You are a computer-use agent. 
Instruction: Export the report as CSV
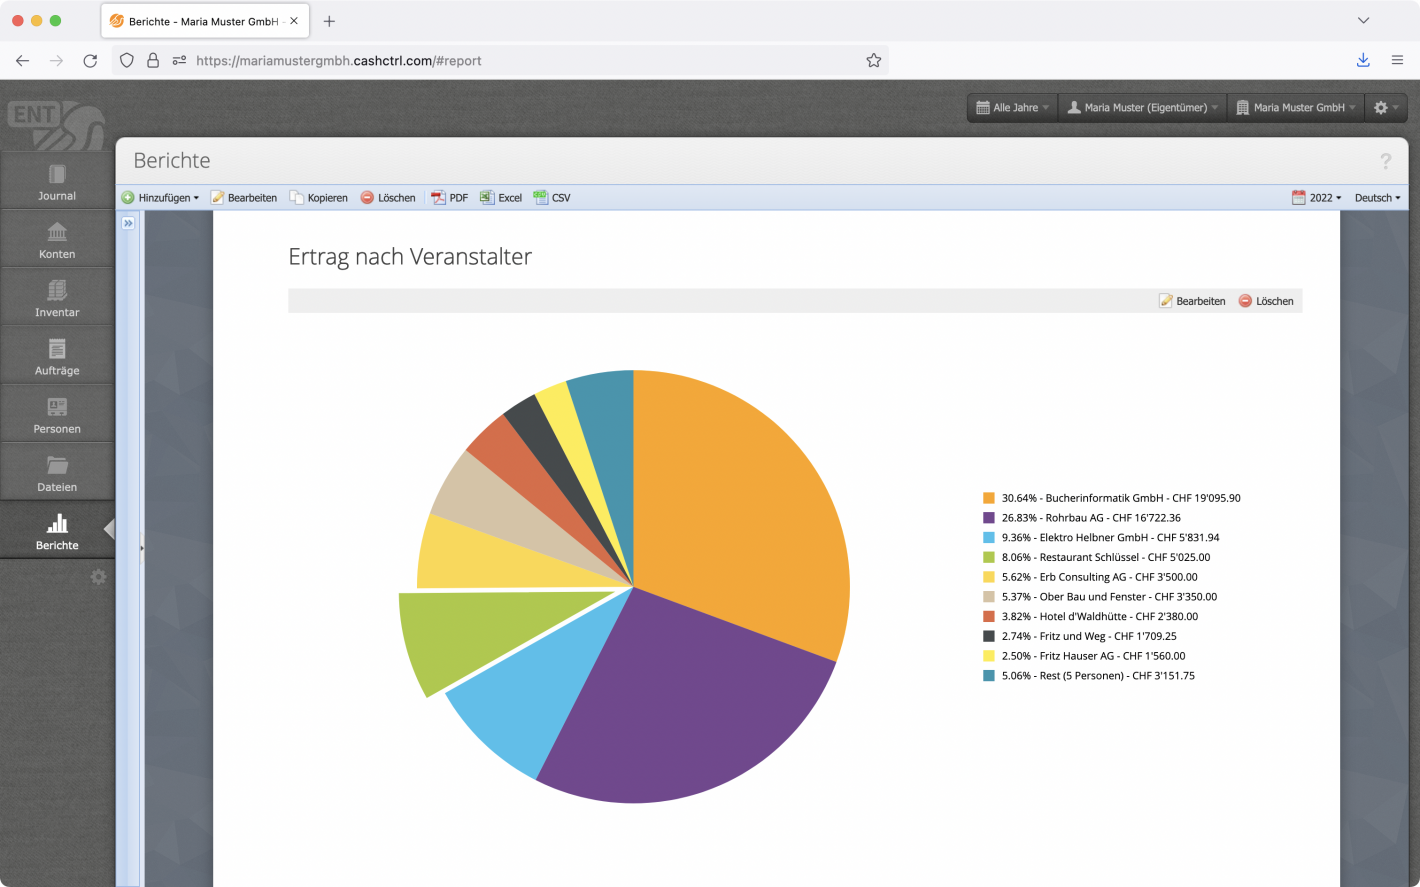[552, 198]
